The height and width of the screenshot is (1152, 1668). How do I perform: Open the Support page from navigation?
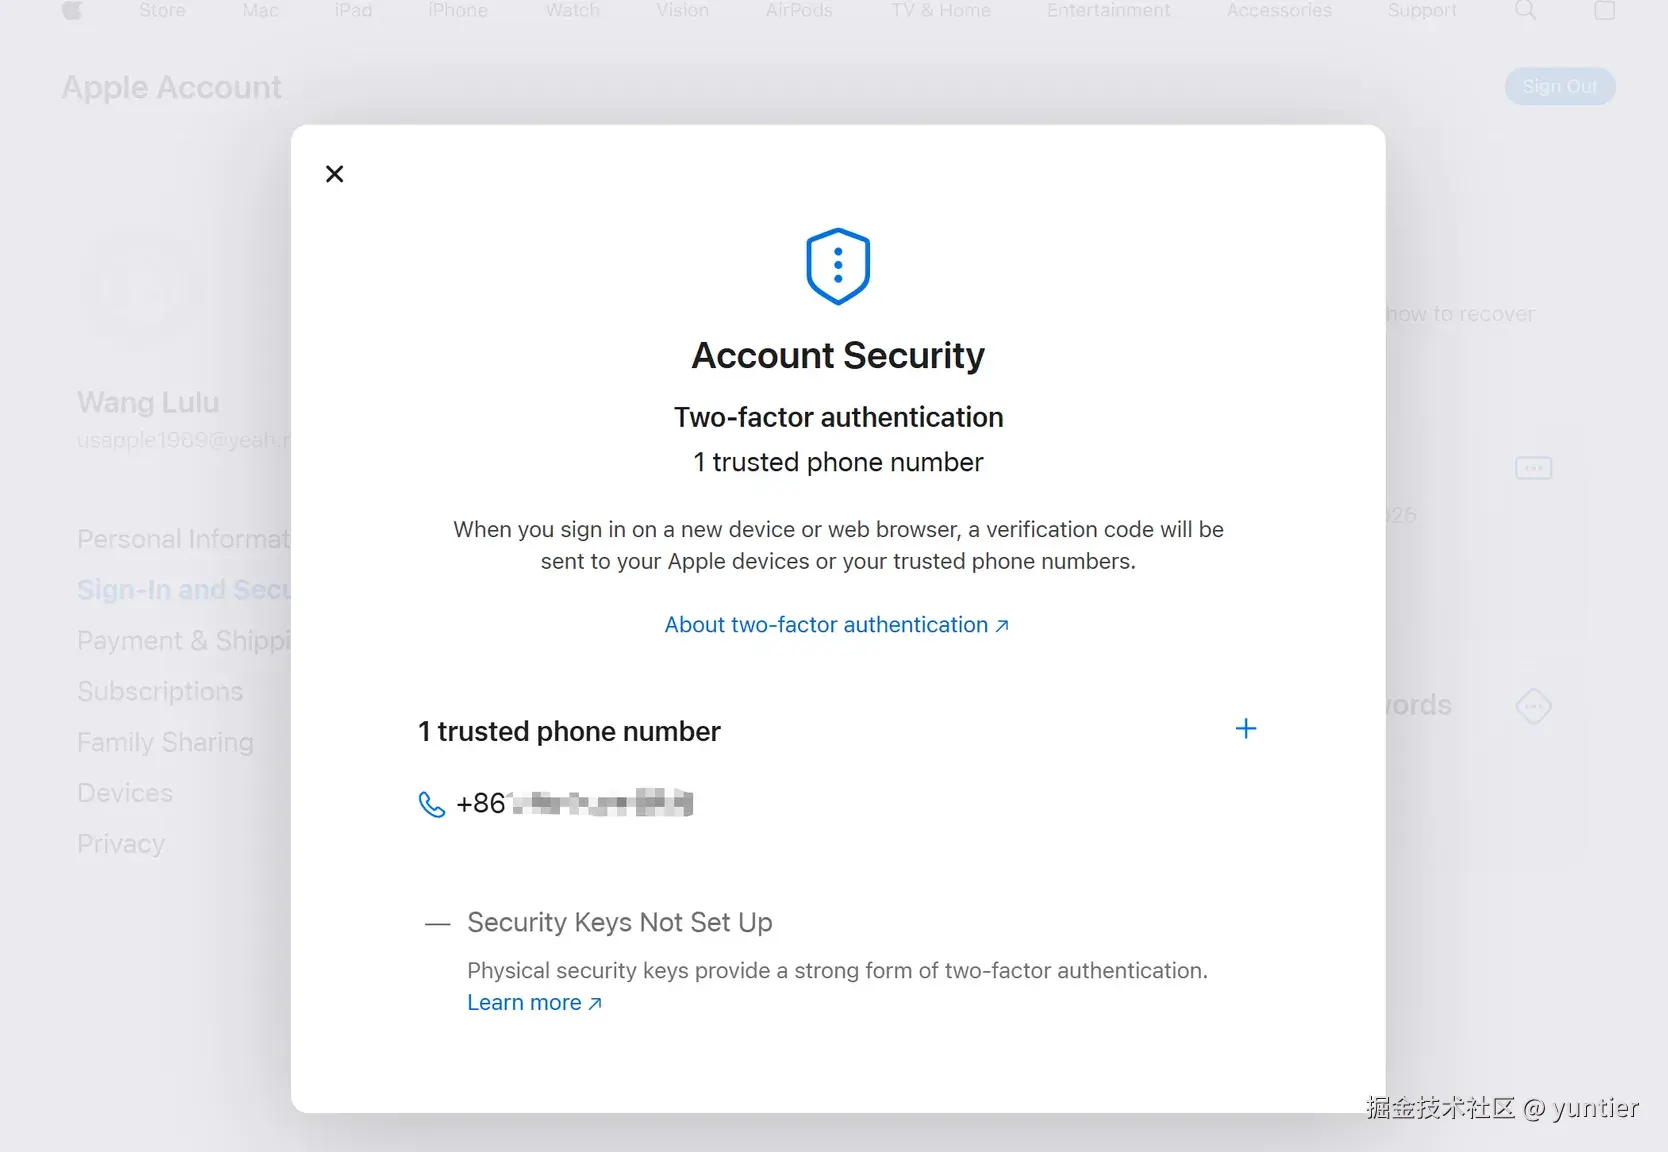[x=1421, y=11]
